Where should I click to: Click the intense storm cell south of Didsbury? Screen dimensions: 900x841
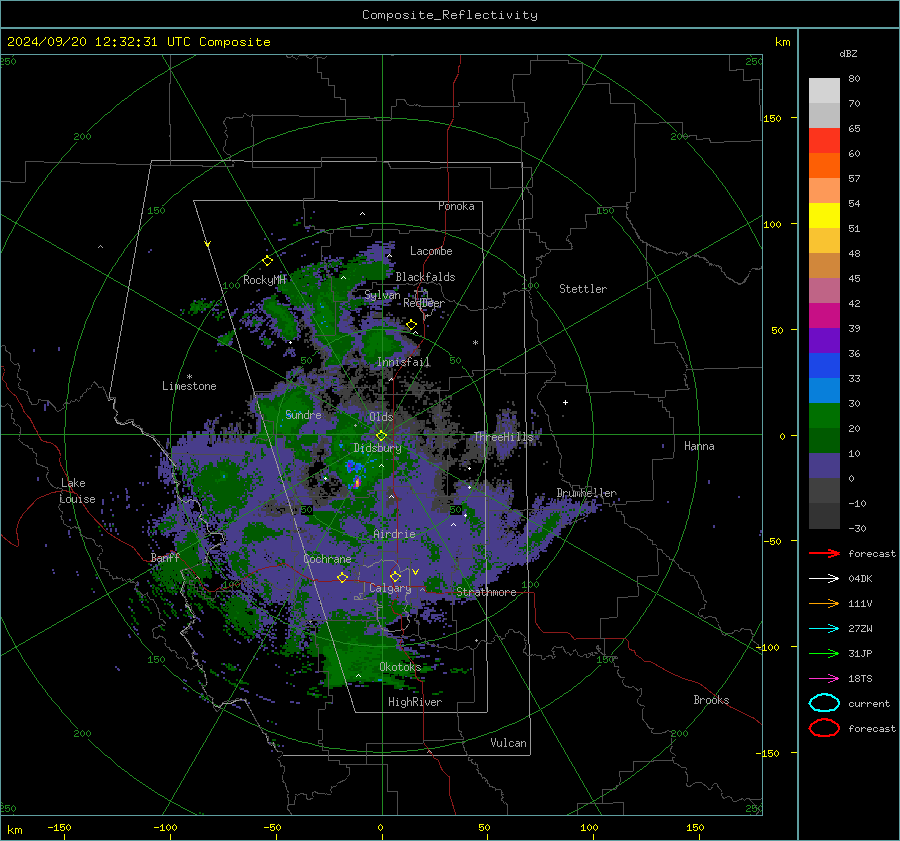[356, 482]
